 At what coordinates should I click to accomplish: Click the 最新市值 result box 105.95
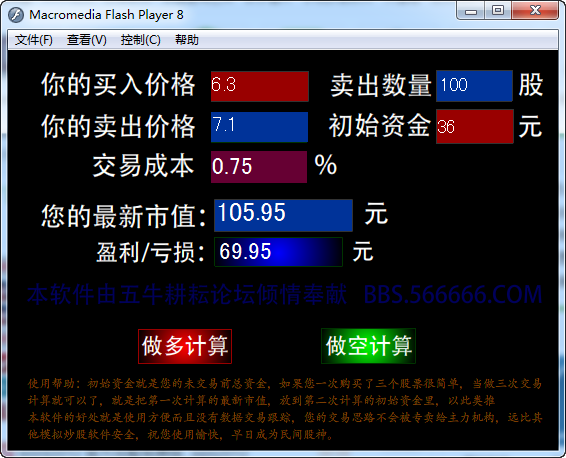(283, 215)
